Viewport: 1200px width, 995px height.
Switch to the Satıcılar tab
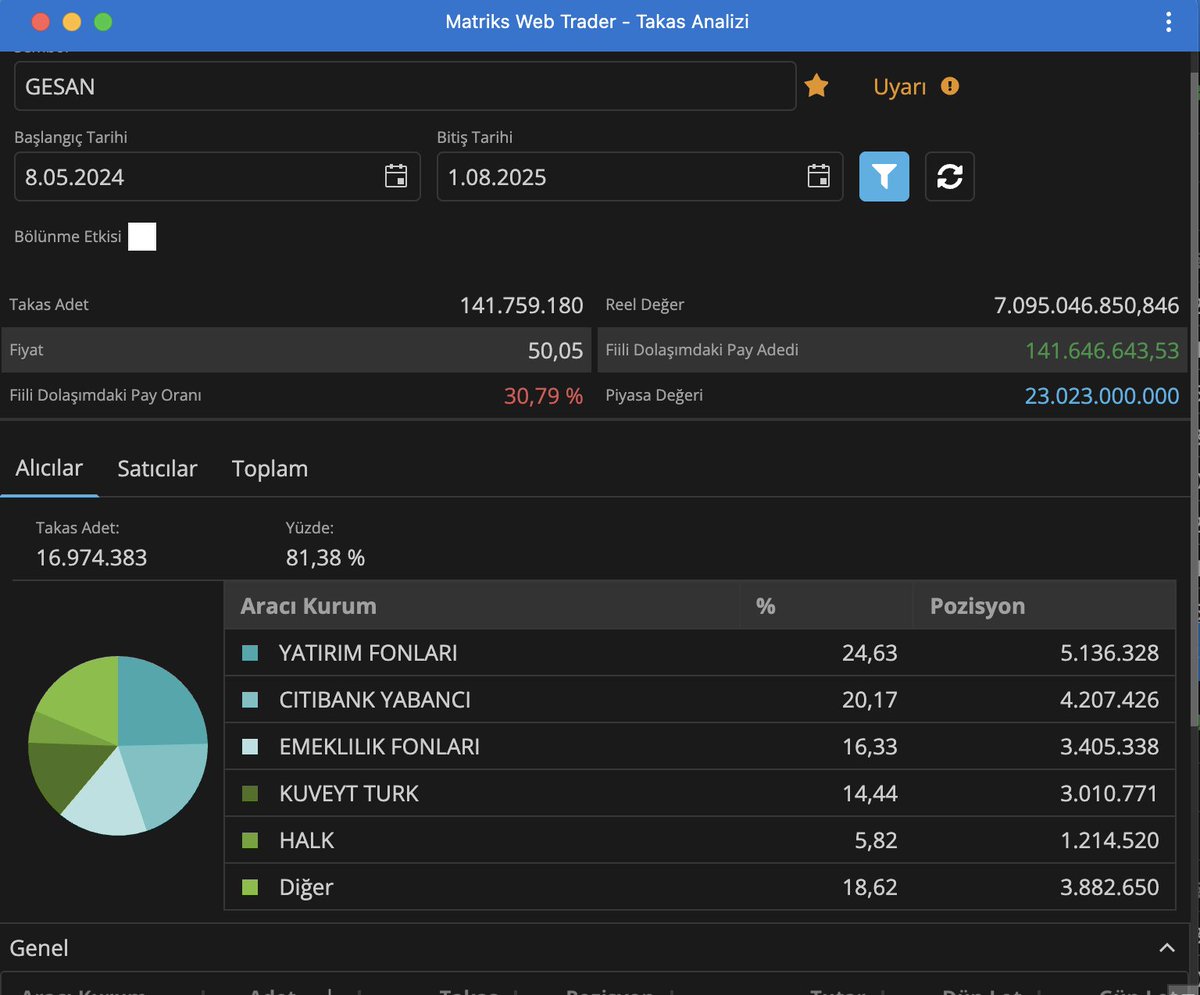[157, 469]
